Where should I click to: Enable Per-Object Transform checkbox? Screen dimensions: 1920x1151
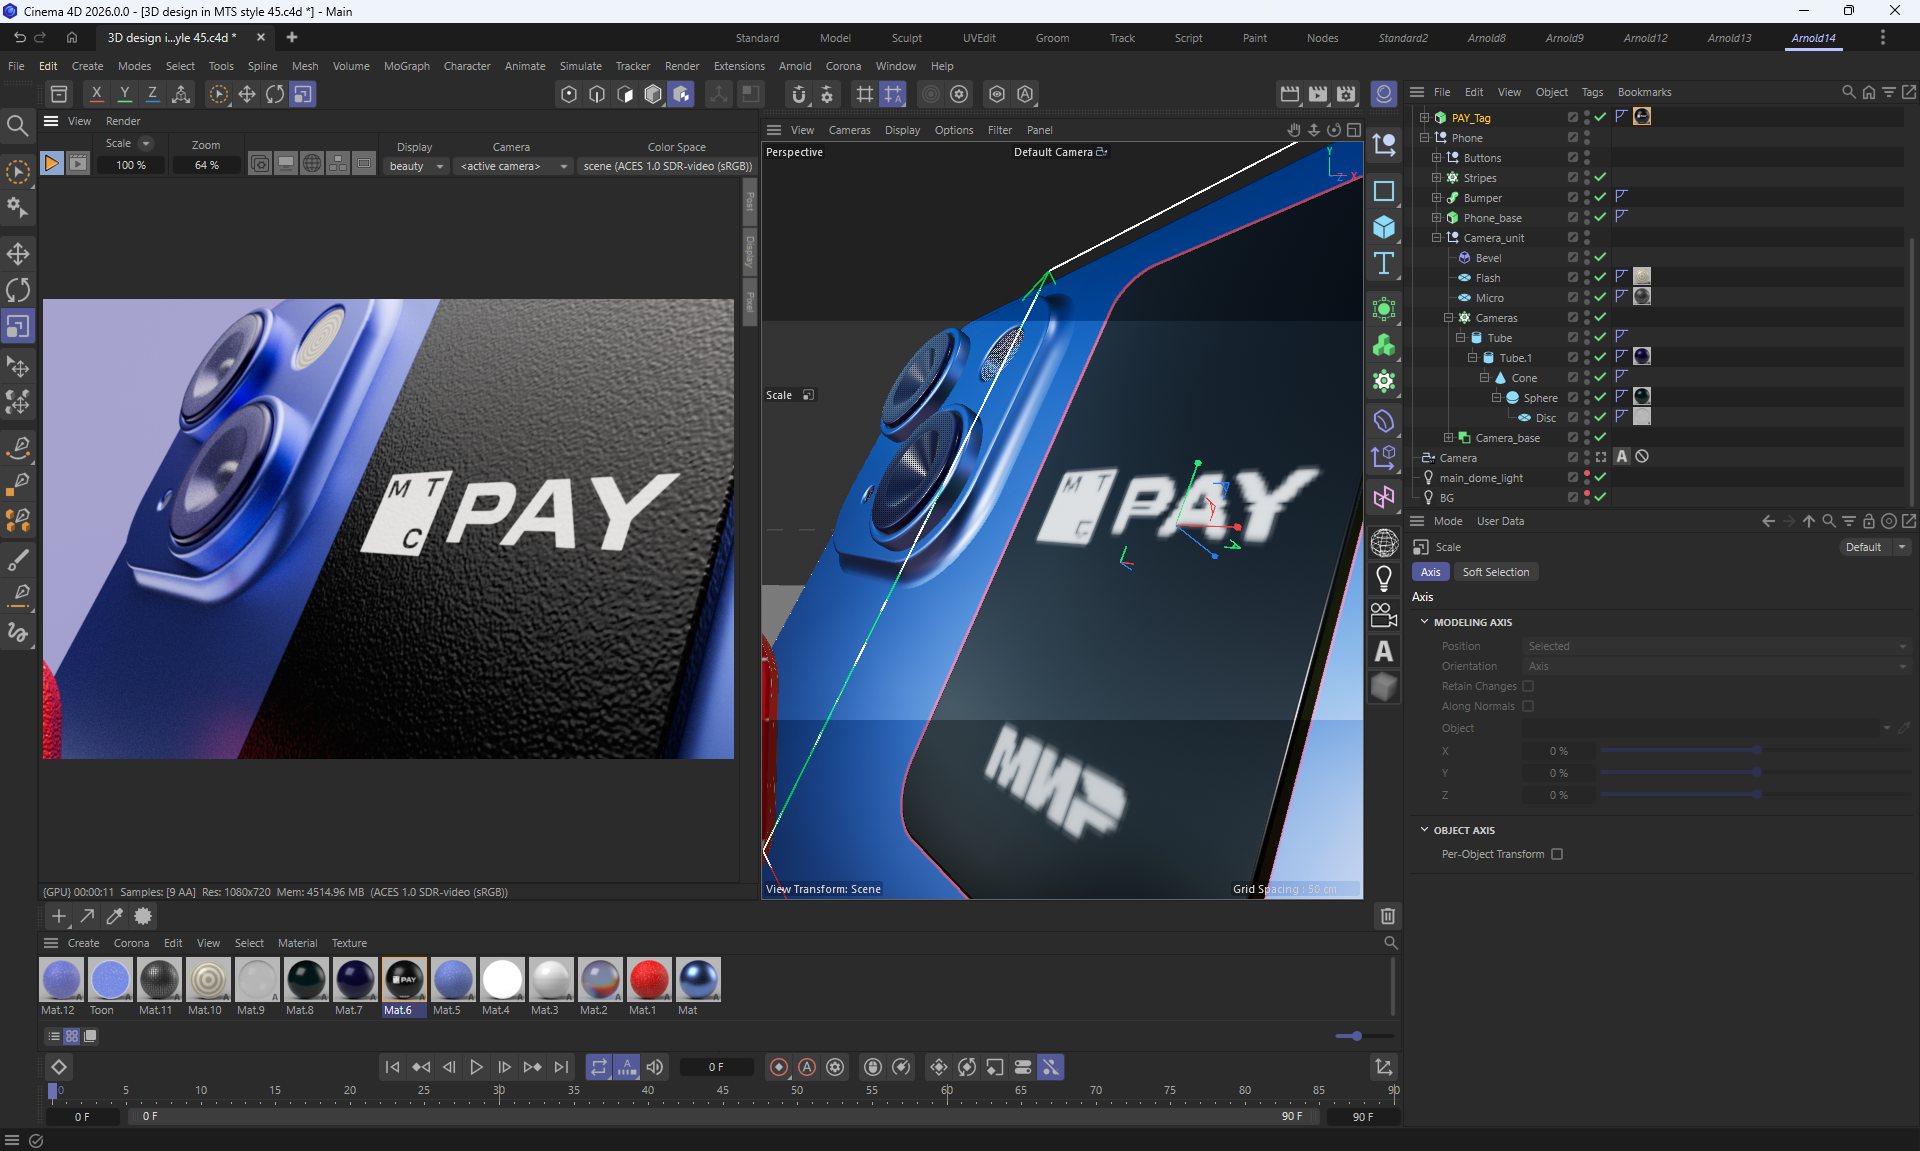[x=1557, y=854]
